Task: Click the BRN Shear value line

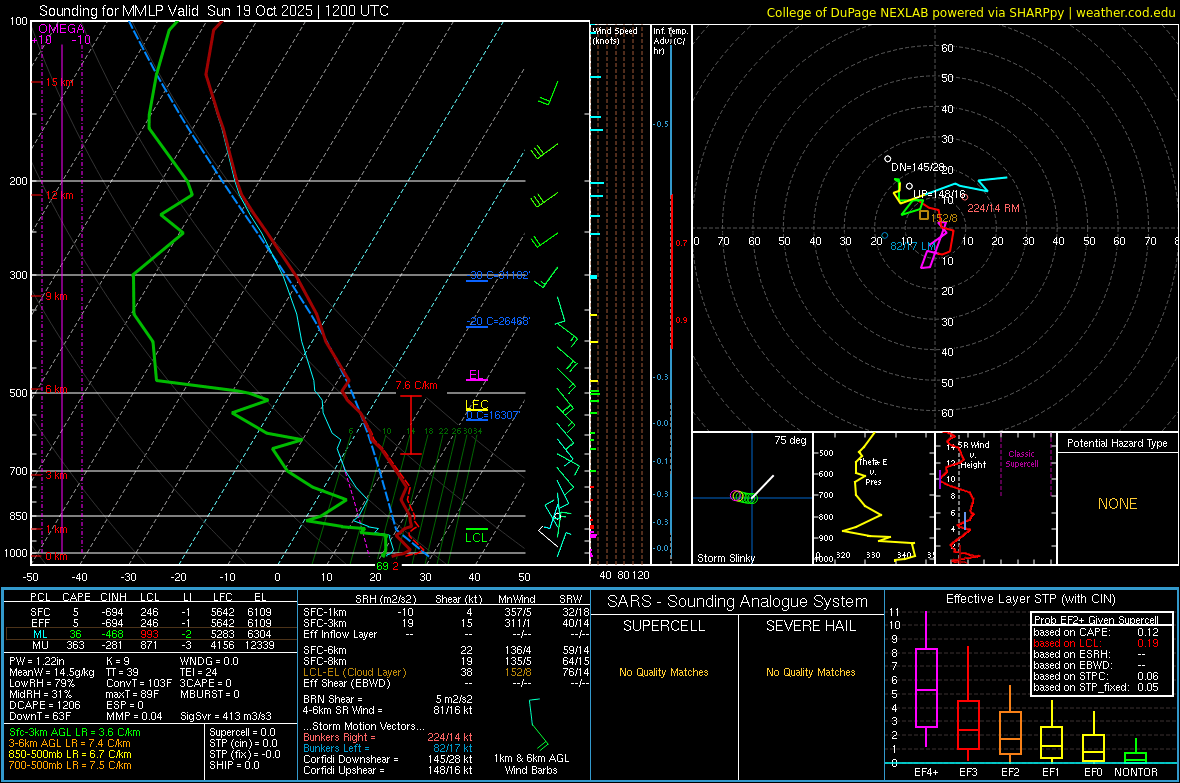Action: pyautogui.click(x=388, y=699)
